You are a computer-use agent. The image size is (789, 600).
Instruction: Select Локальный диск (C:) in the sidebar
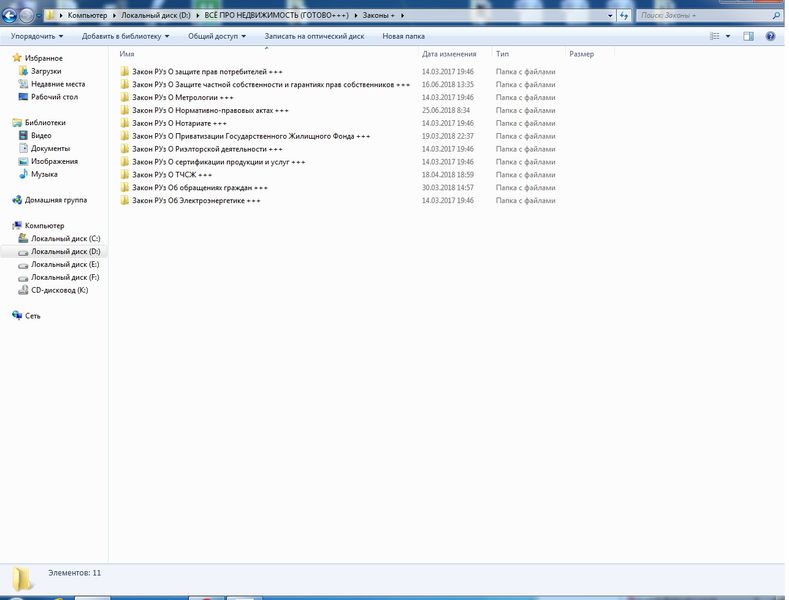65,239
